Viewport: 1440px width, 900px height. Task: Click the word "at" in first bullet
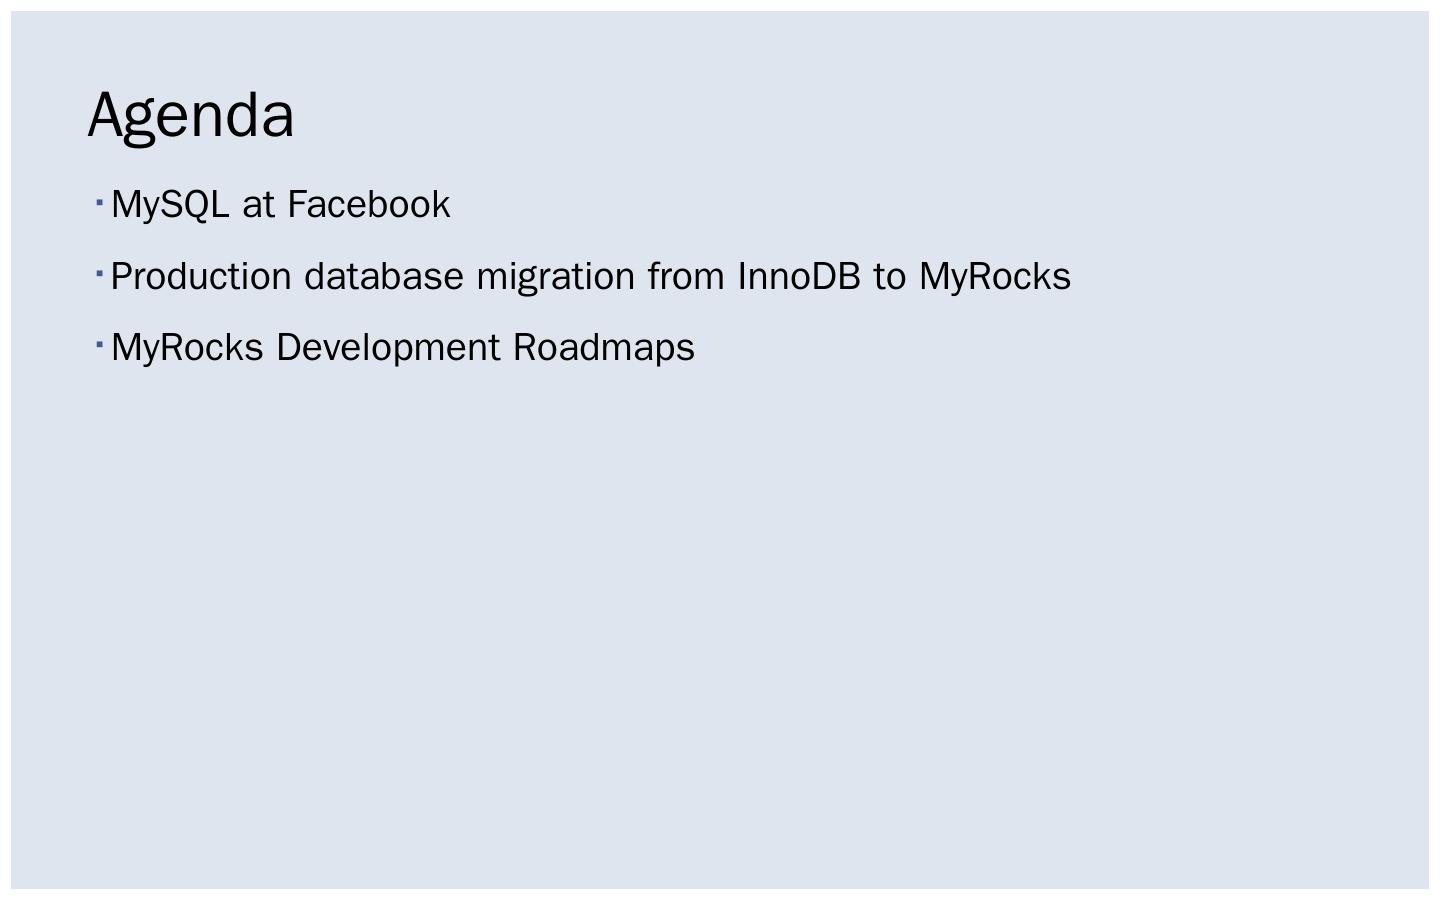coord(258,205)
